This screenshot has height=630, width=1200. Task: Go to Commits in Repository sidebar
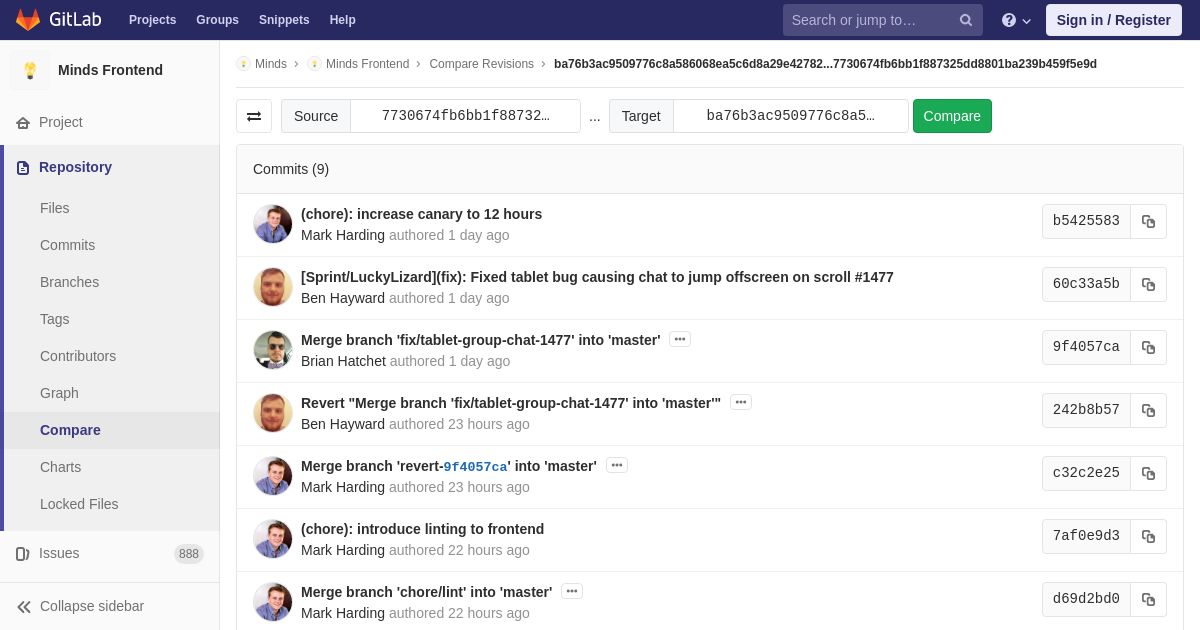click(67, 245)
